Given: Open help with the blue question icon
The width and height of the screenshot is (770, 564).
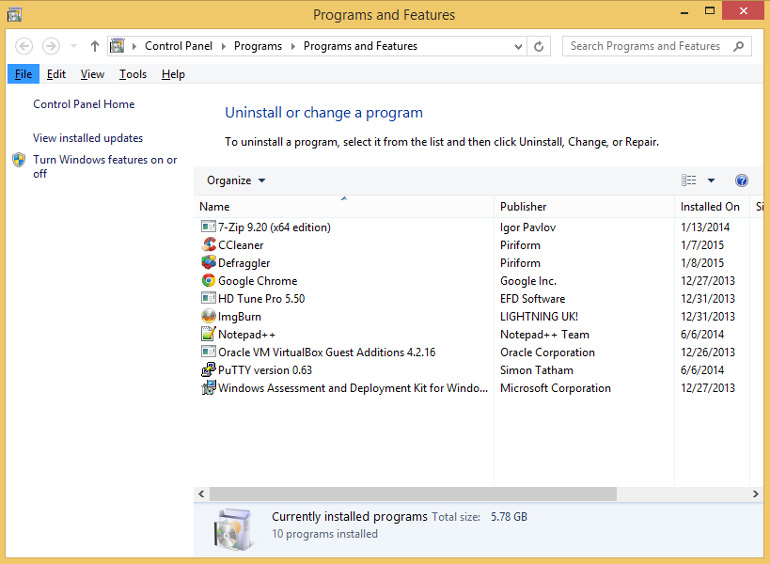Looking at the screenshot, I should (x=741, y=180).
